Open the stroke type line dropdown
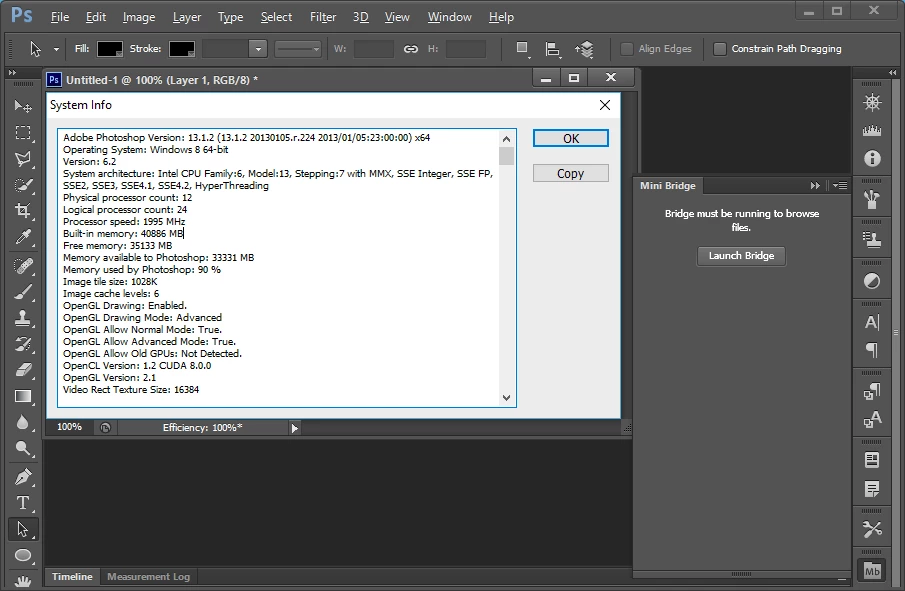905x591 pixels. pos(298,49)
